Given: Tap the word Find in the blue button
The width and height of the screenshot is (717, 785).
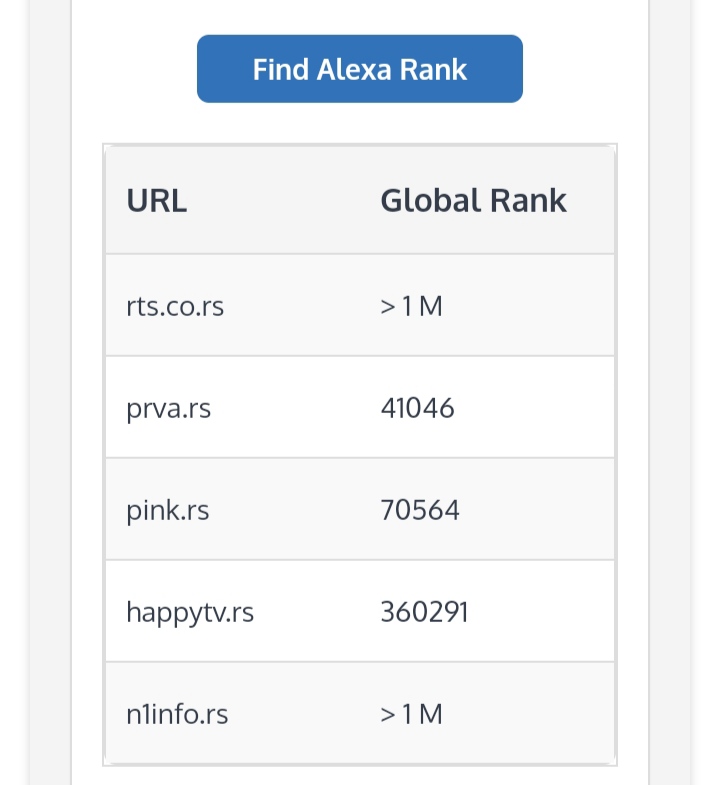Looking at the screenshot, I should coord(281,69).
